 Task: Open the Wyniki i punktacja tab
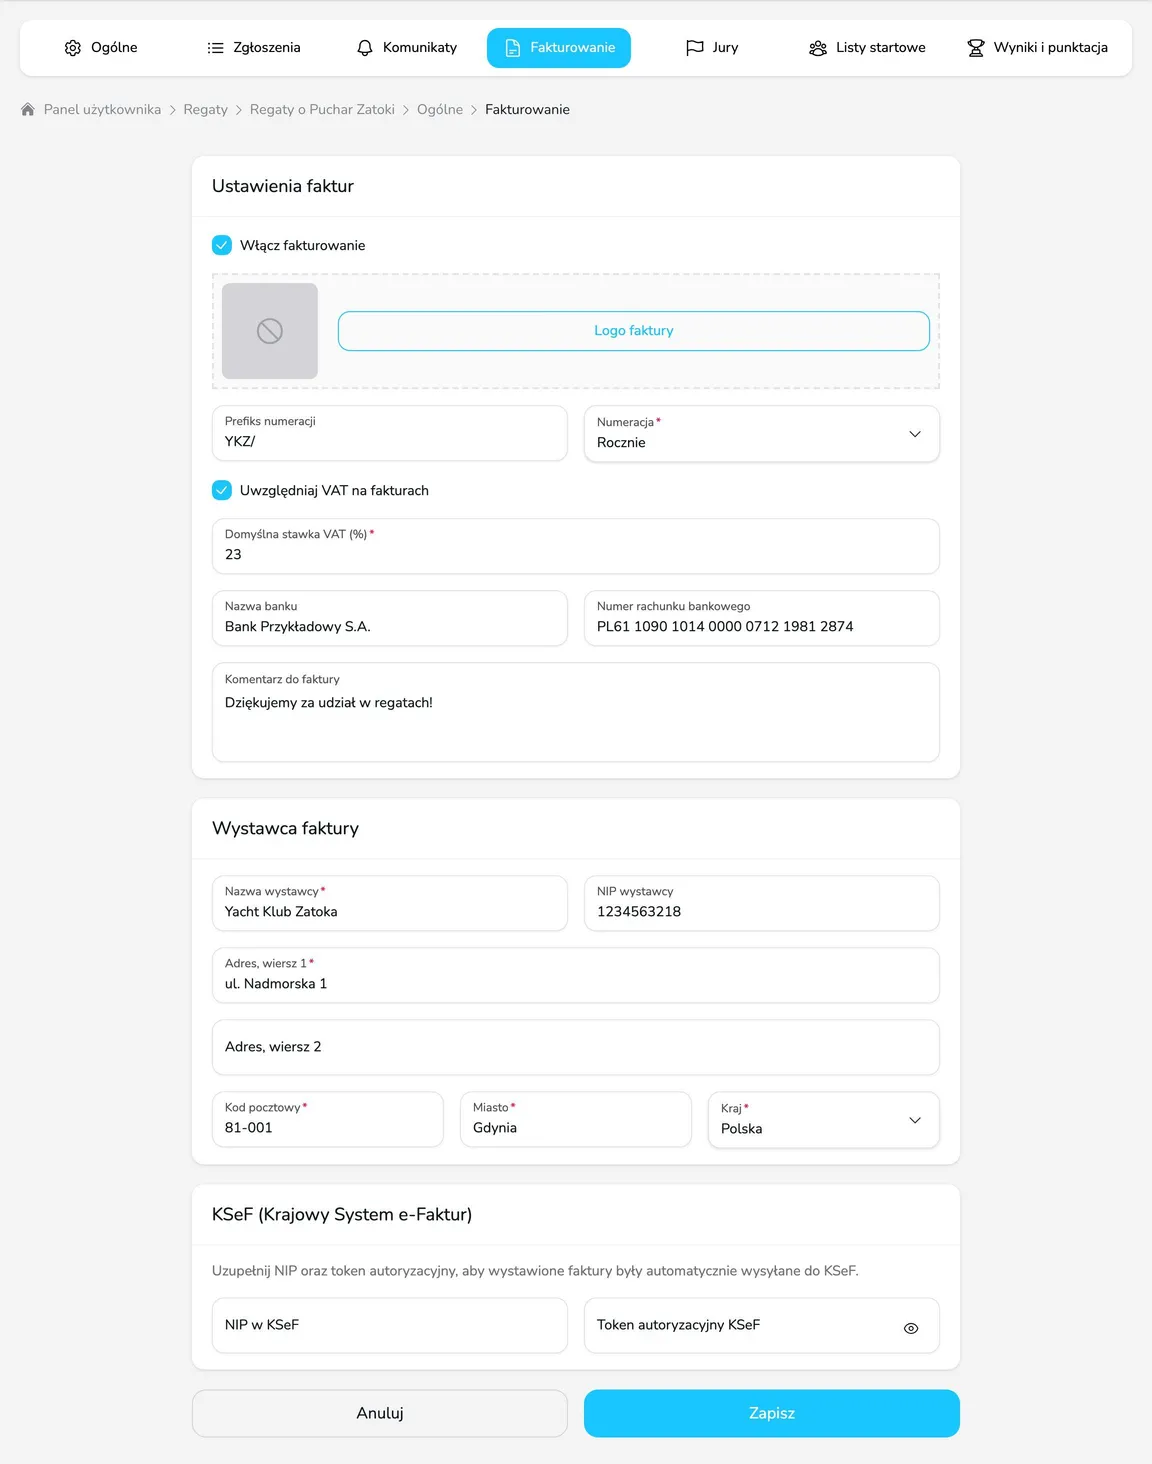[x=1038, y=48]
